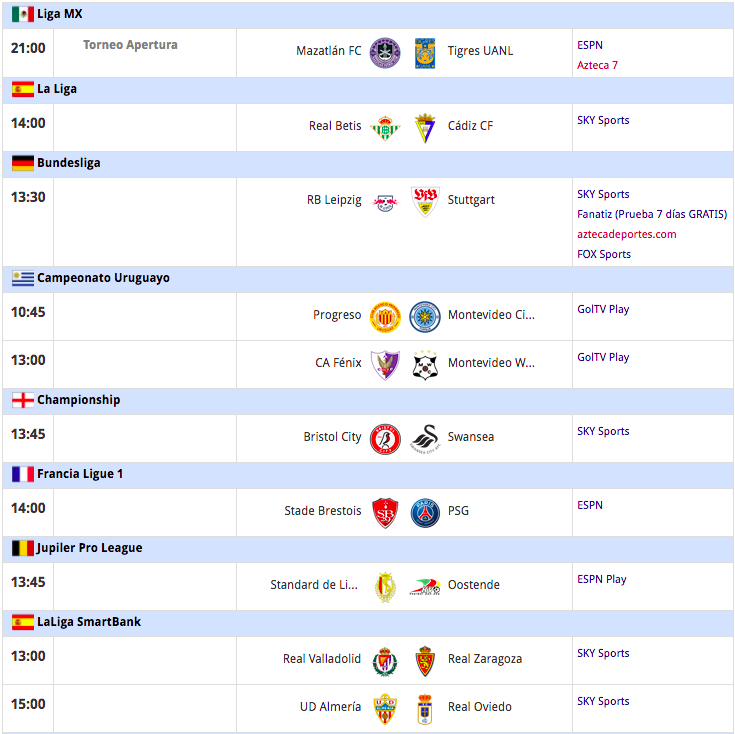The image size is (735, 734).
Task: Click the Tigres UANL team logo
Action: (425, 52)
